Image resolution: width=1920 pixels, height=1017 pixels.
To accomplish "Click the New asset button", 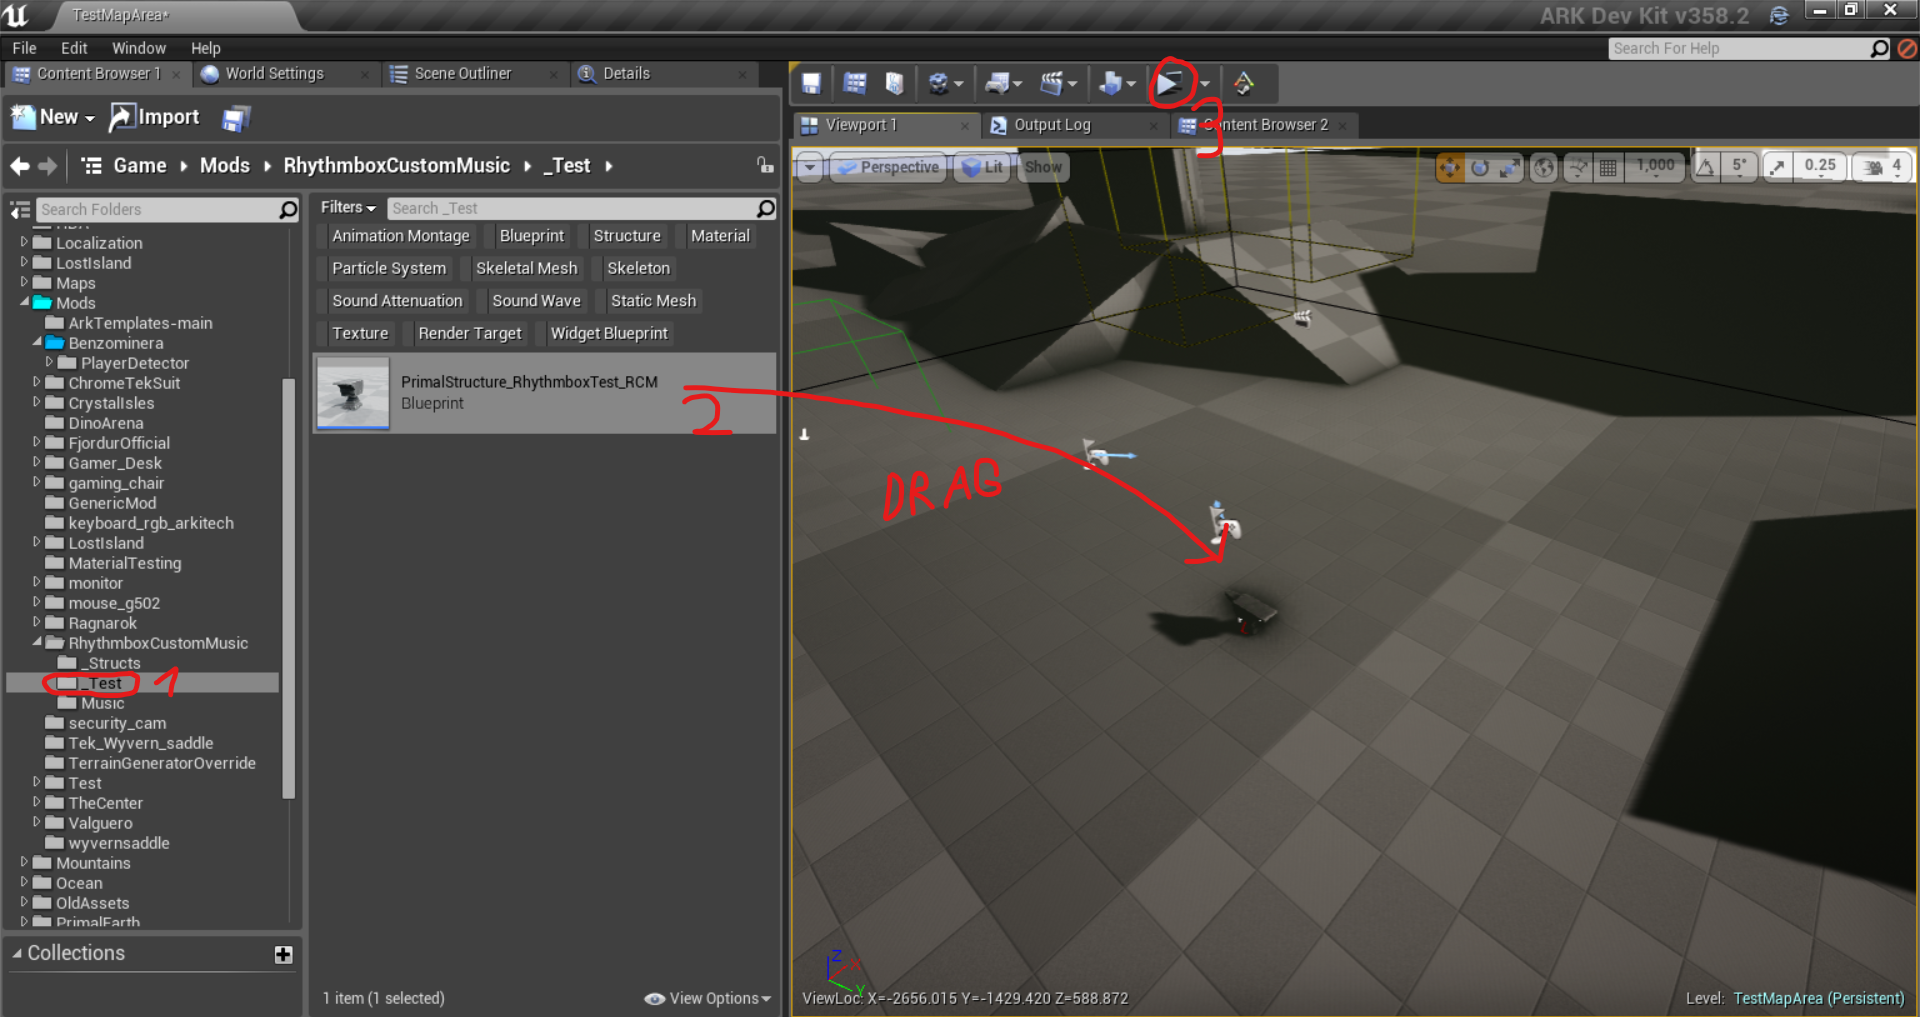I will tap(52, 118).
